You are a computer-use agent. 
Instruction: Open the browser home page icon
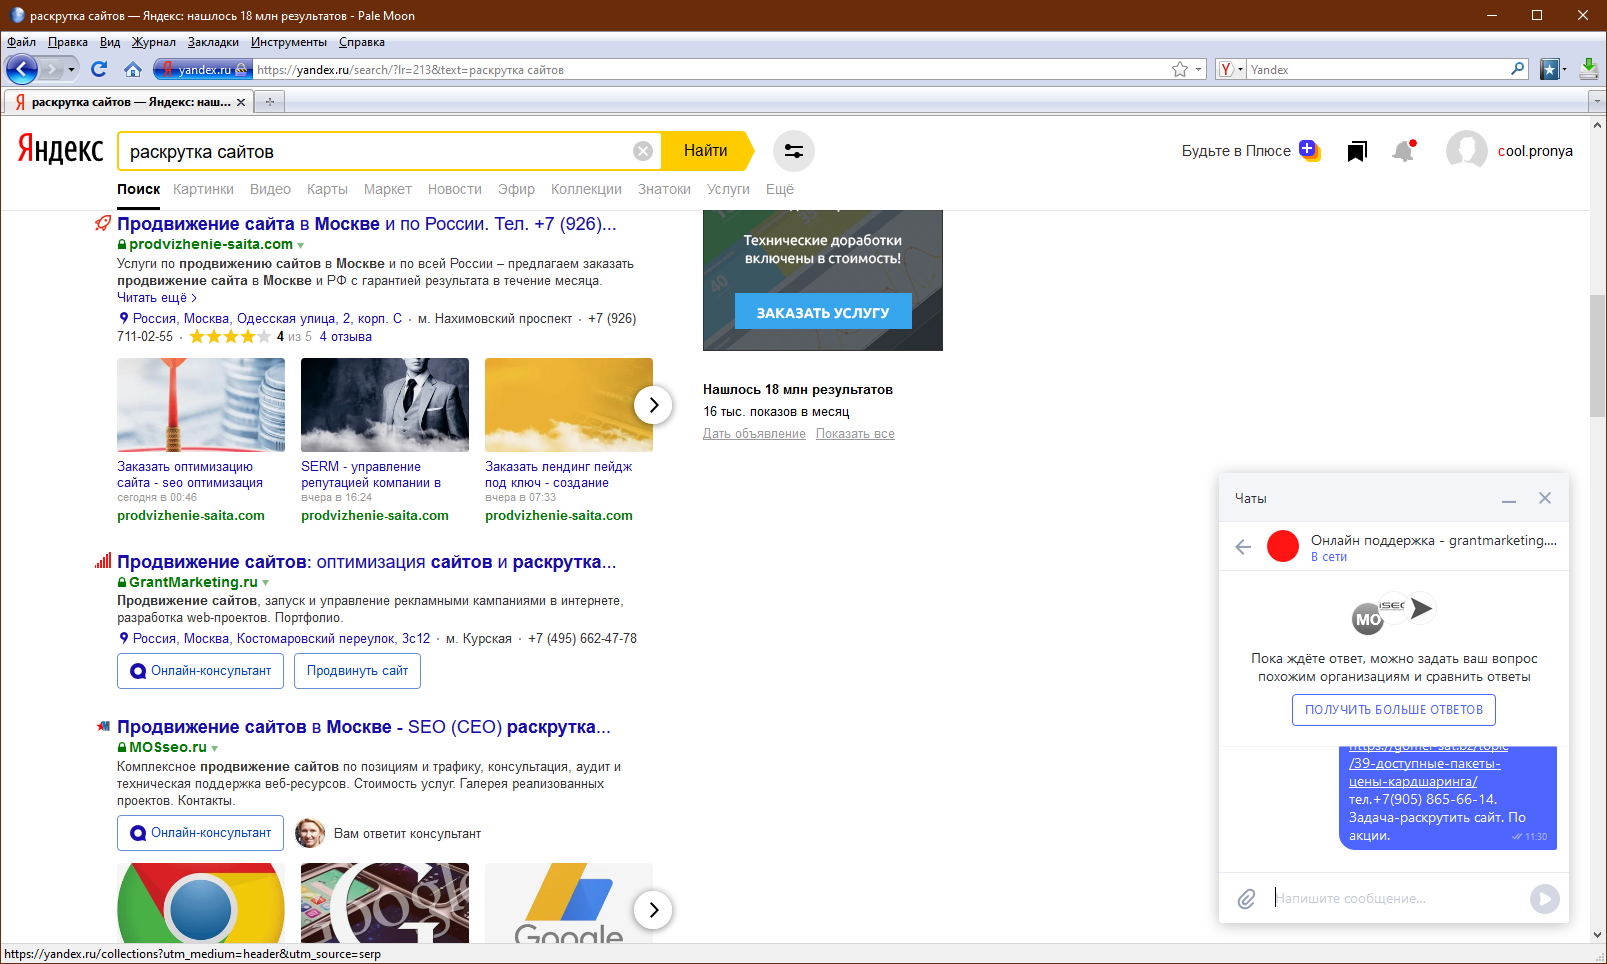pyautogui.click(x=132, y=69)
